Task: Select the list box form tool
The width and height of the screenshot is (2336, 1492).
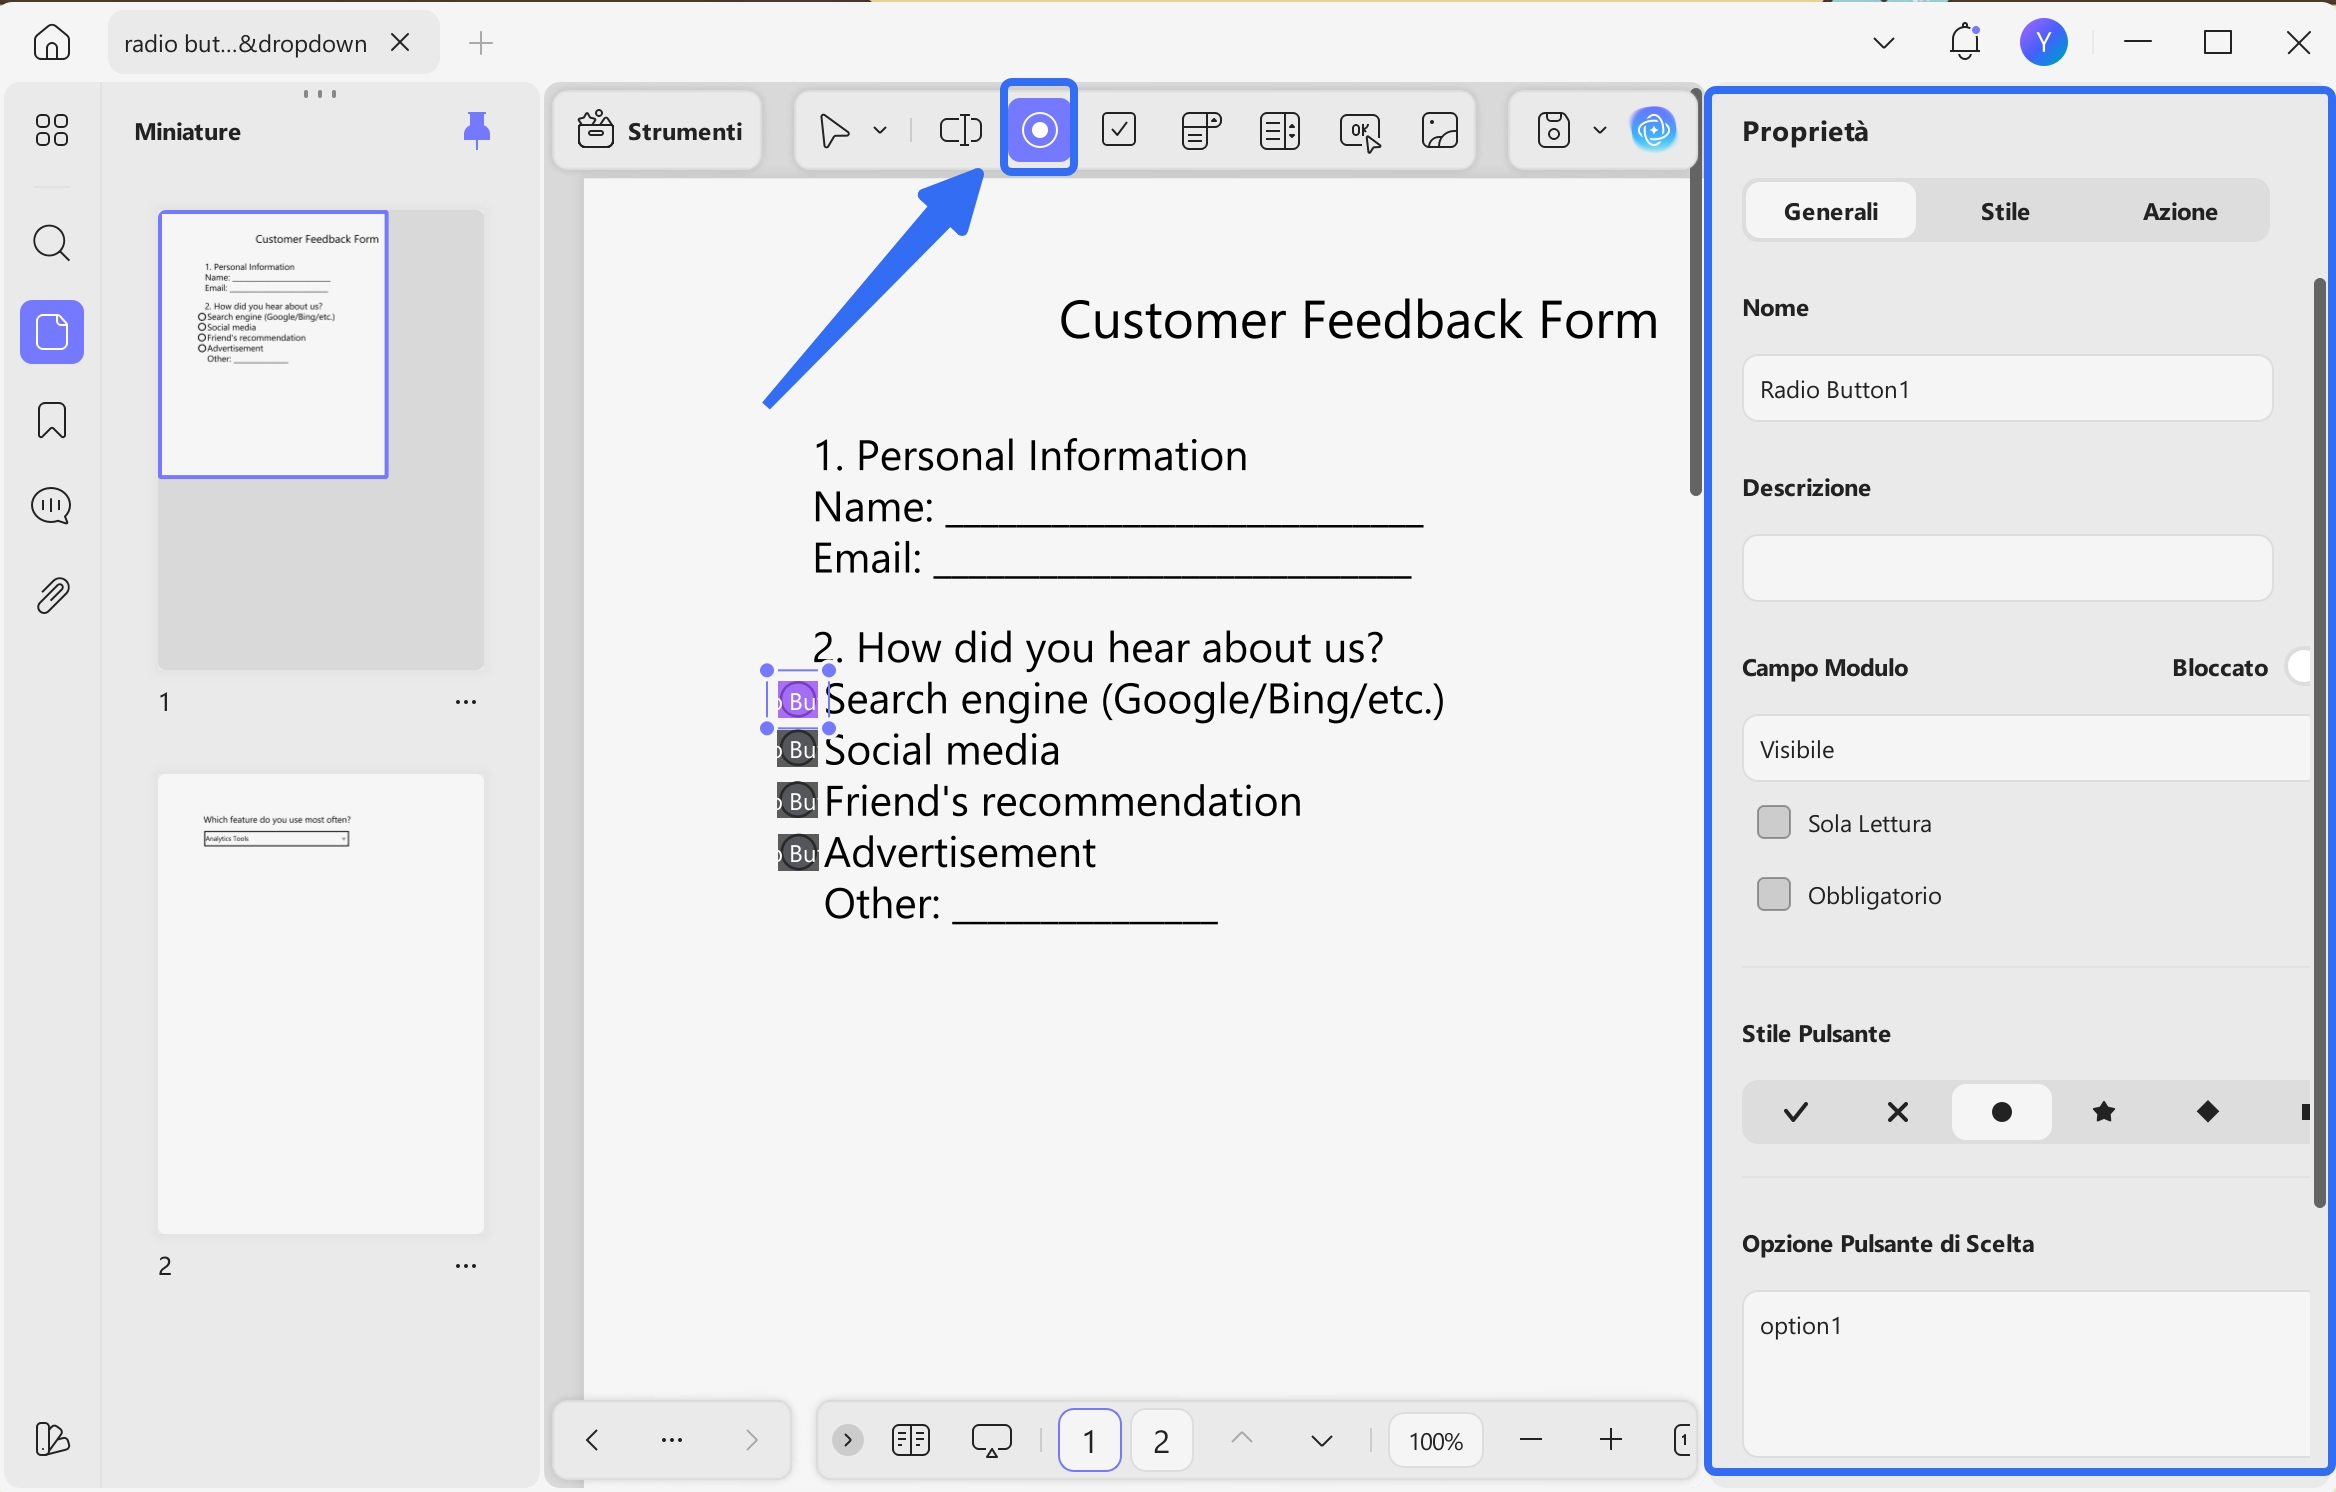Action: click(1280, 130)
